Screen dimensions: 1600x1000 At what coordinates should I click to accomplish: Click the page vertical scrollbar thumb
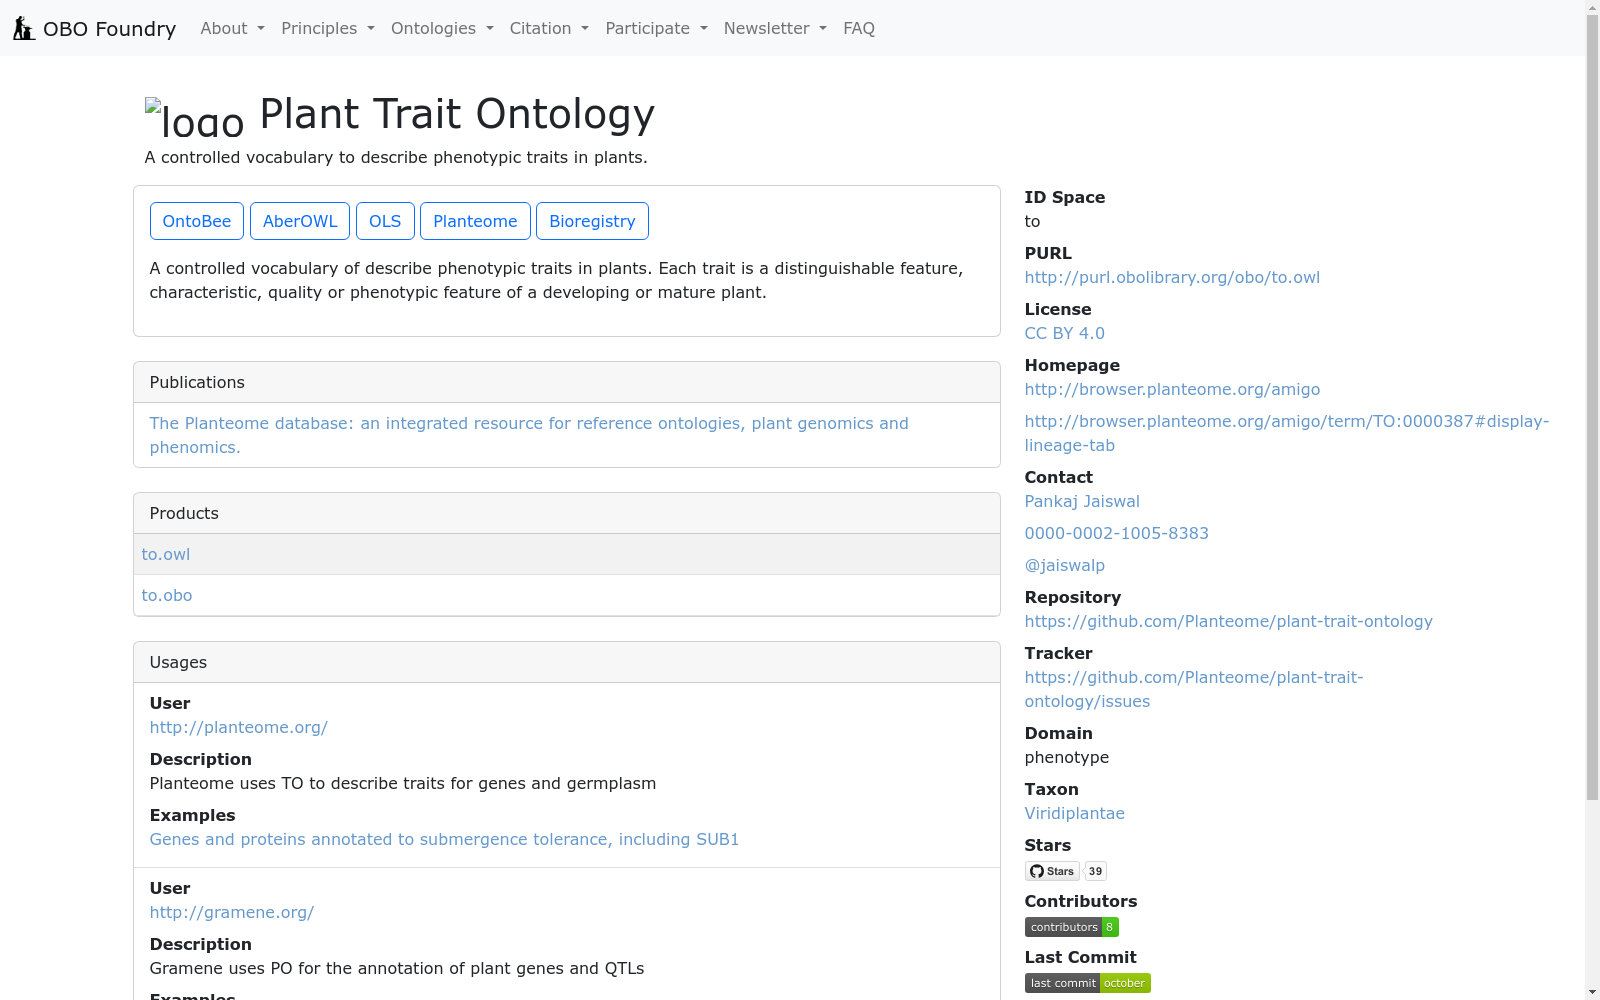click(1592, 408)
